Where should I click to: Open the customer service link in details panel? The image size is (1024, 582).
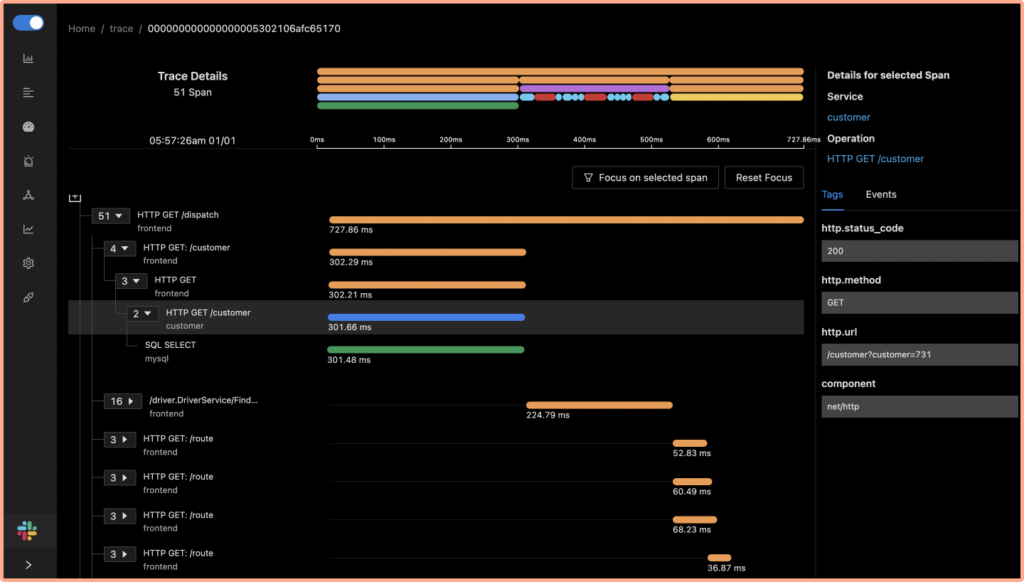(848, 117)
